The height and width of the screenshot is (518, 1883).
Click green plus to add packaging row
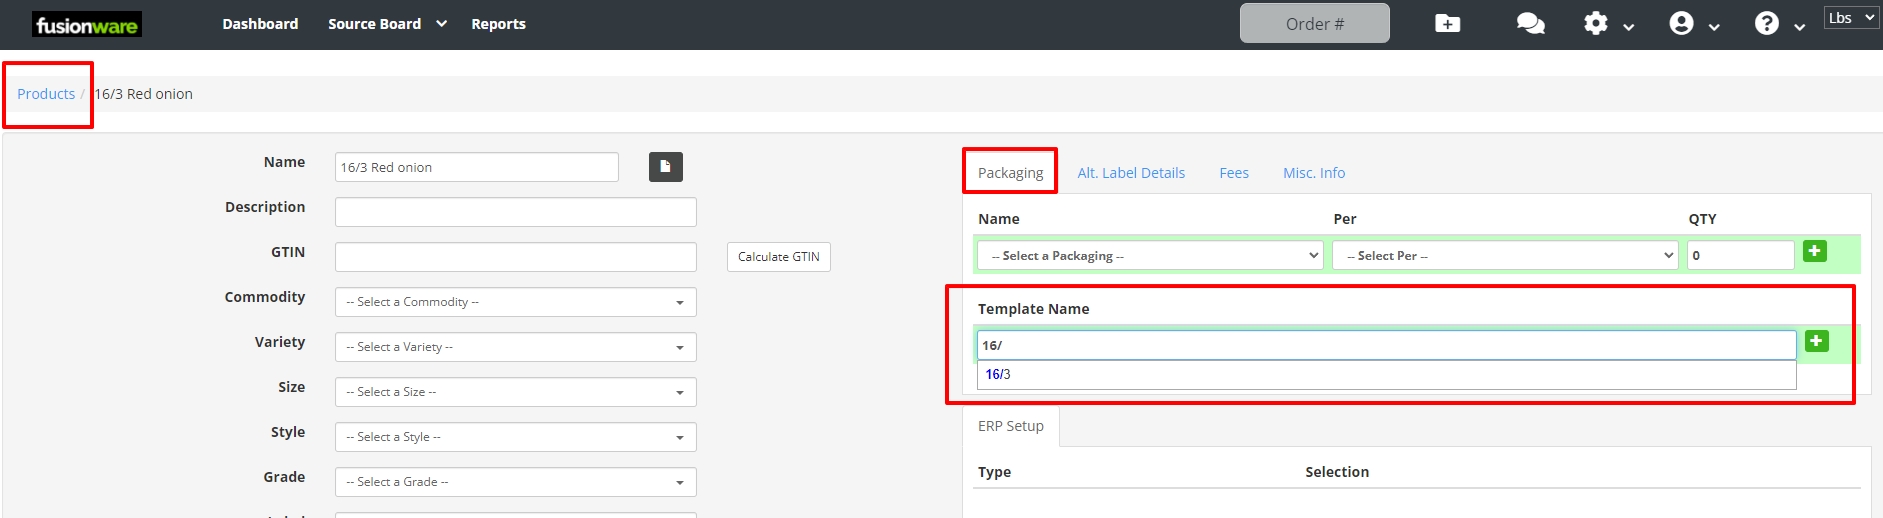(x=1814, y=252)
